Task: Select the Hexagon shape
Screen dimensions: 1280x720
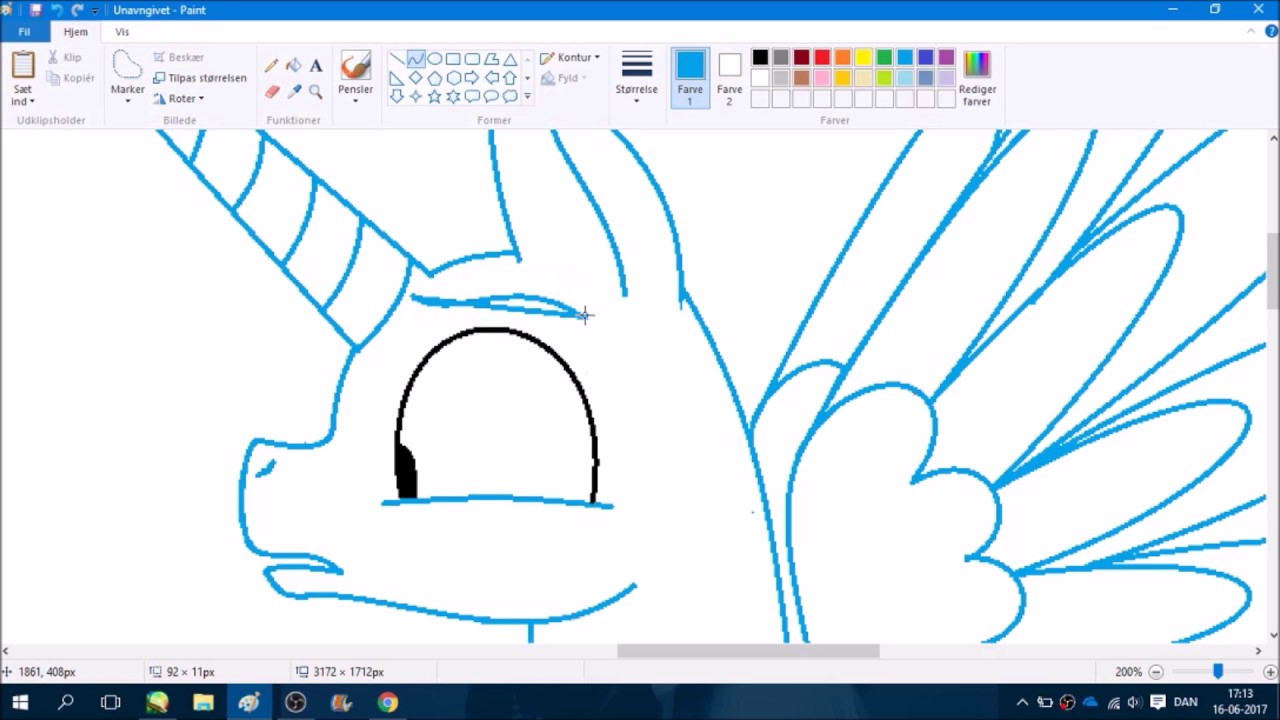Action: (453, 78)
